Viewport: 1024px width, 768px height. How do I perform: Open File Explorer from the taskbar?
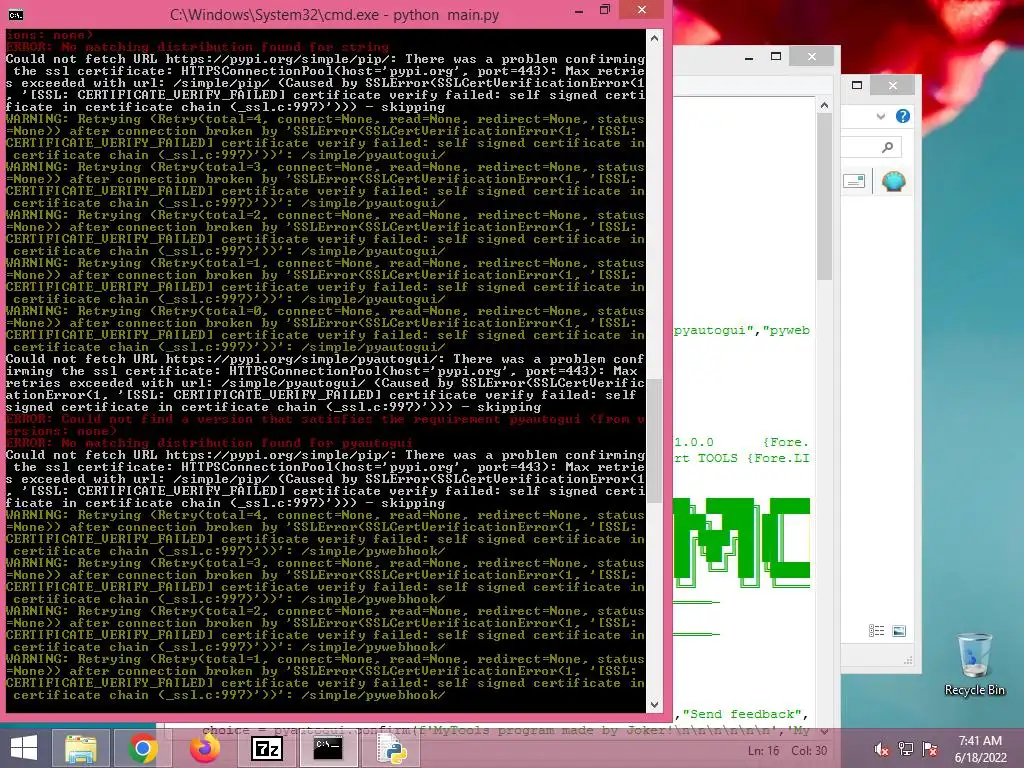[80, 748]
